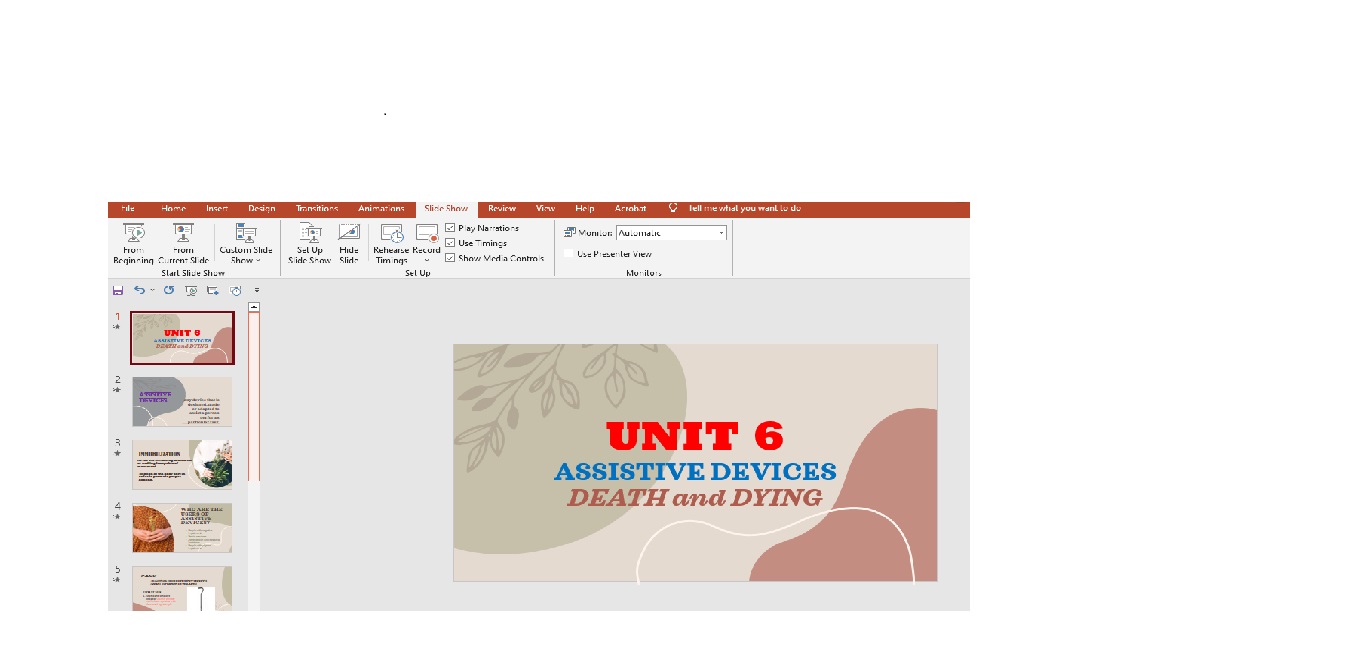Screen dimensions: 1357x670
Task: Click the Start From Beginning quick access icon
Action: (x=191, y=291)
